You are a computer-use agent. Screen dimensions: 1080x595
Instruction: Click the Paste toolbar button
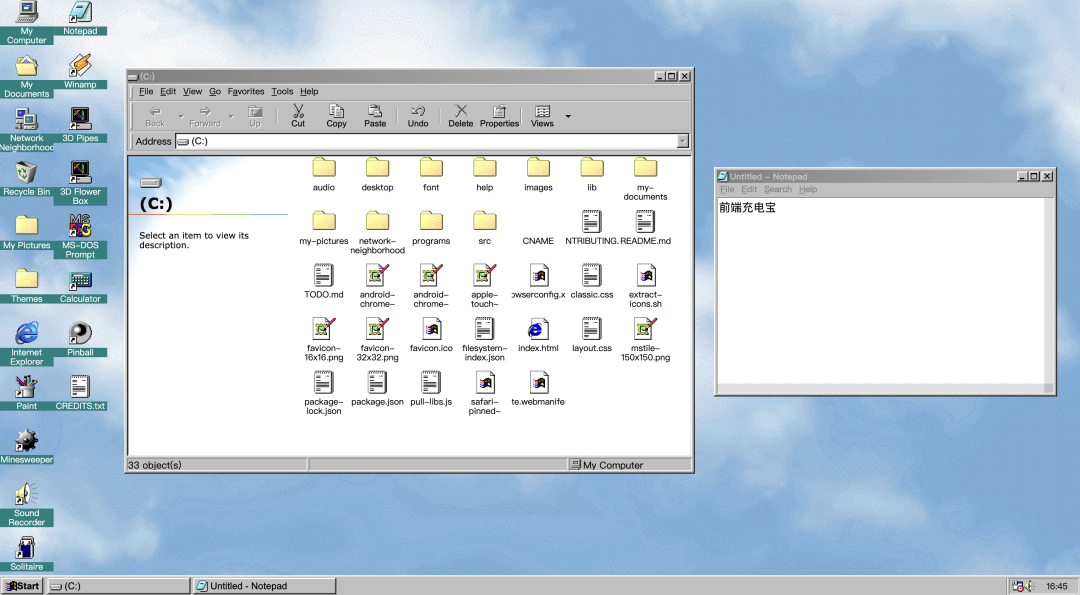click(375, 116)
